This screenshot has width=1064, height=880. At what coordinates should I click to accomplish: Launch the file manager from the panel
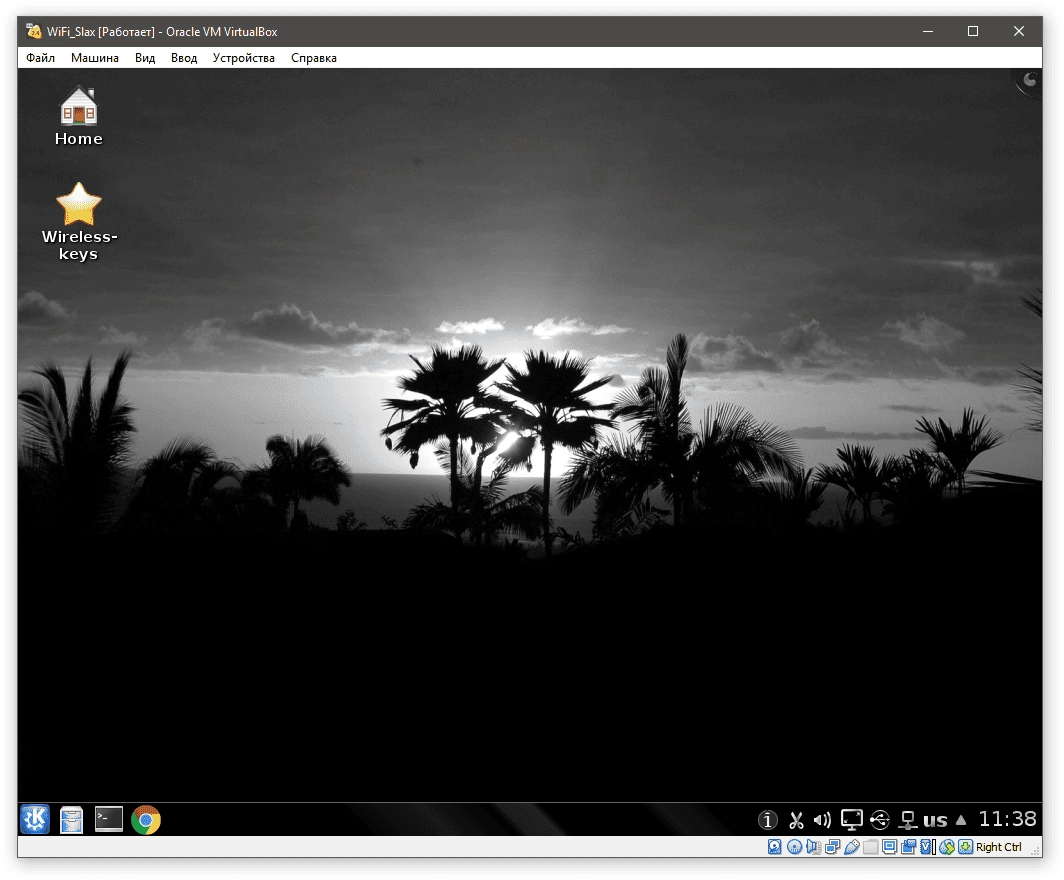[x=71, y=820]
